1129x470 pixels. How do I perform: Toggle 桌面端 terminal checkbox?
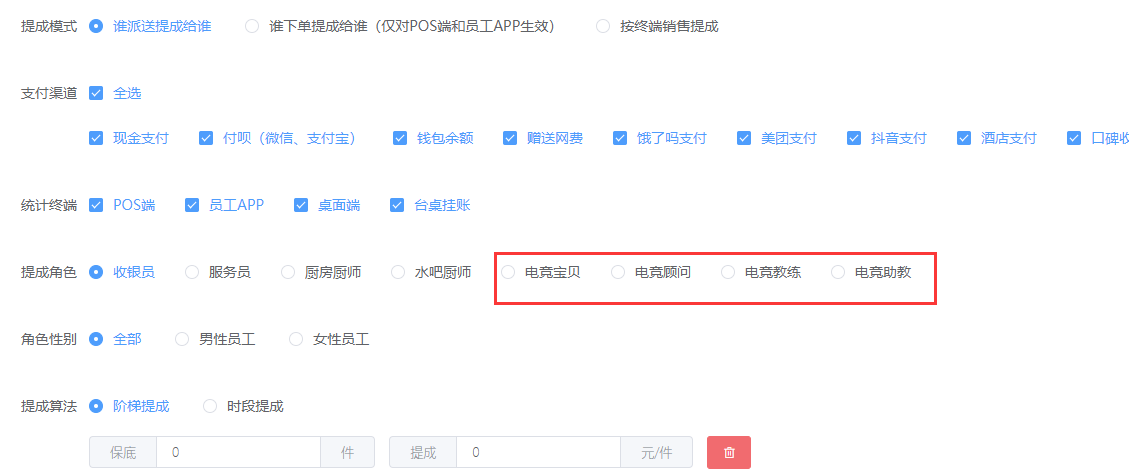click(x=301, y=205)
